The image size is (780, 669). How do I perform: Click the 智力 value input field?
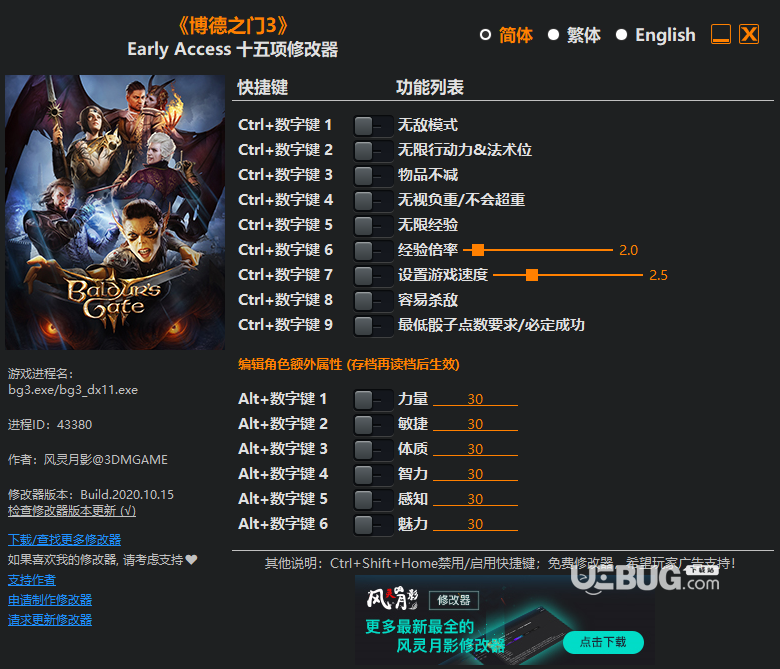tap(475, 474)
